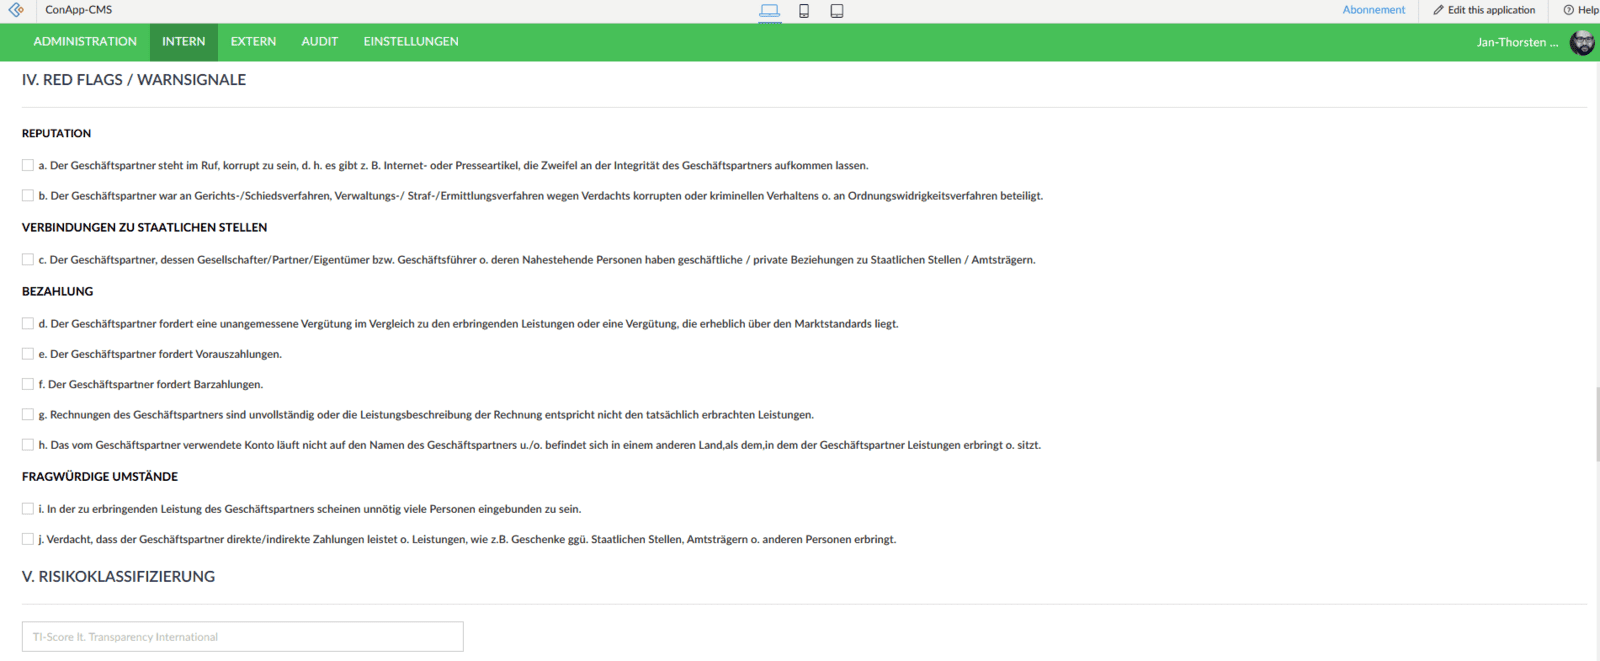Open the ADMINISTRATION menu
The image size is (1600, 661).
(x=85, y=42)
